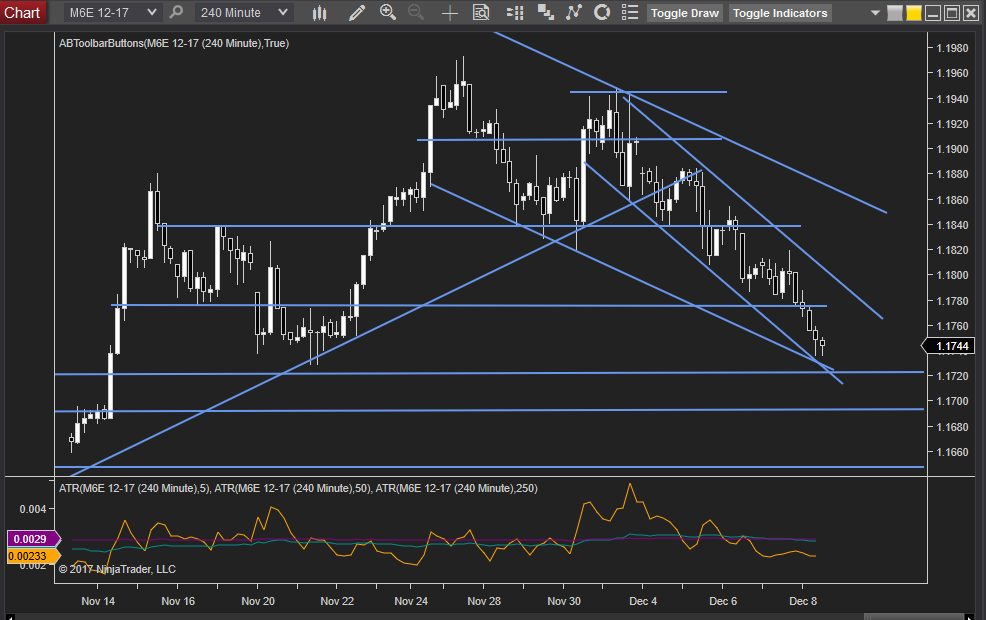The height and width of the screenshot is (620, 986).
Task: Click the 1.1880 price axis label
Action: [x=952, y=174]
